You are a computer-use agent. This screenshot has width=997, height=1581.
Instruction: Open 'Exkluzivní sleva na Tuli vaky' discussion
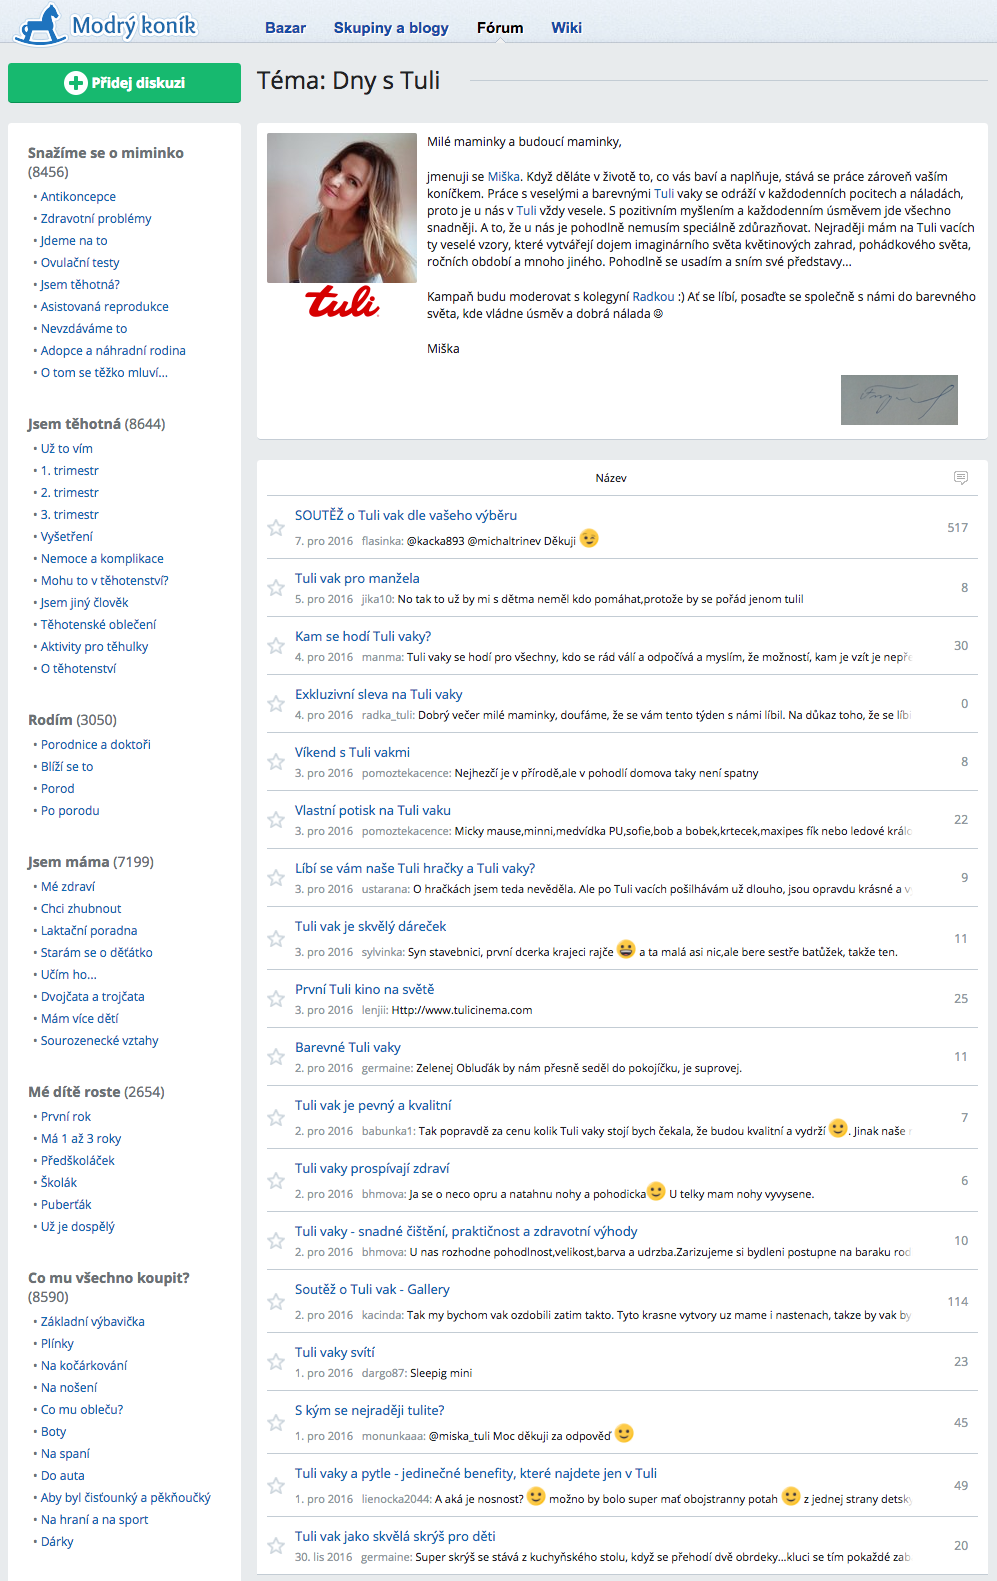click(379, 694)
